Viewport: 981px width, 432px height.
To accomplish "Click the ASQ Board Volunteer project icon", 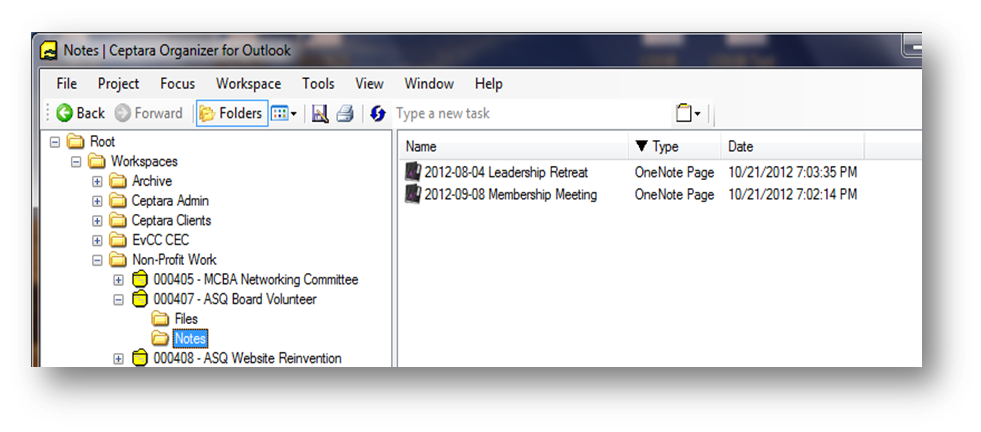I will pos(140,299).
